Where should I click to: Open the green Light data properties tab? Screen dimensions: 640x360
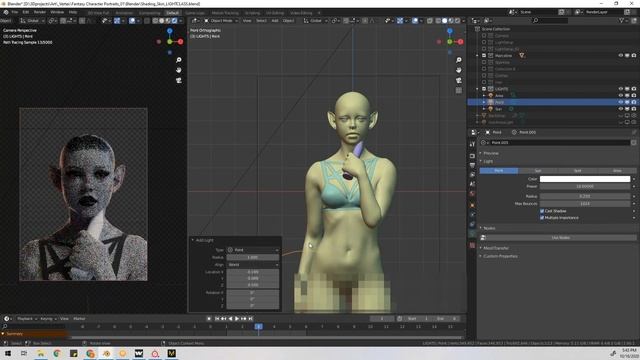(472, 234)
